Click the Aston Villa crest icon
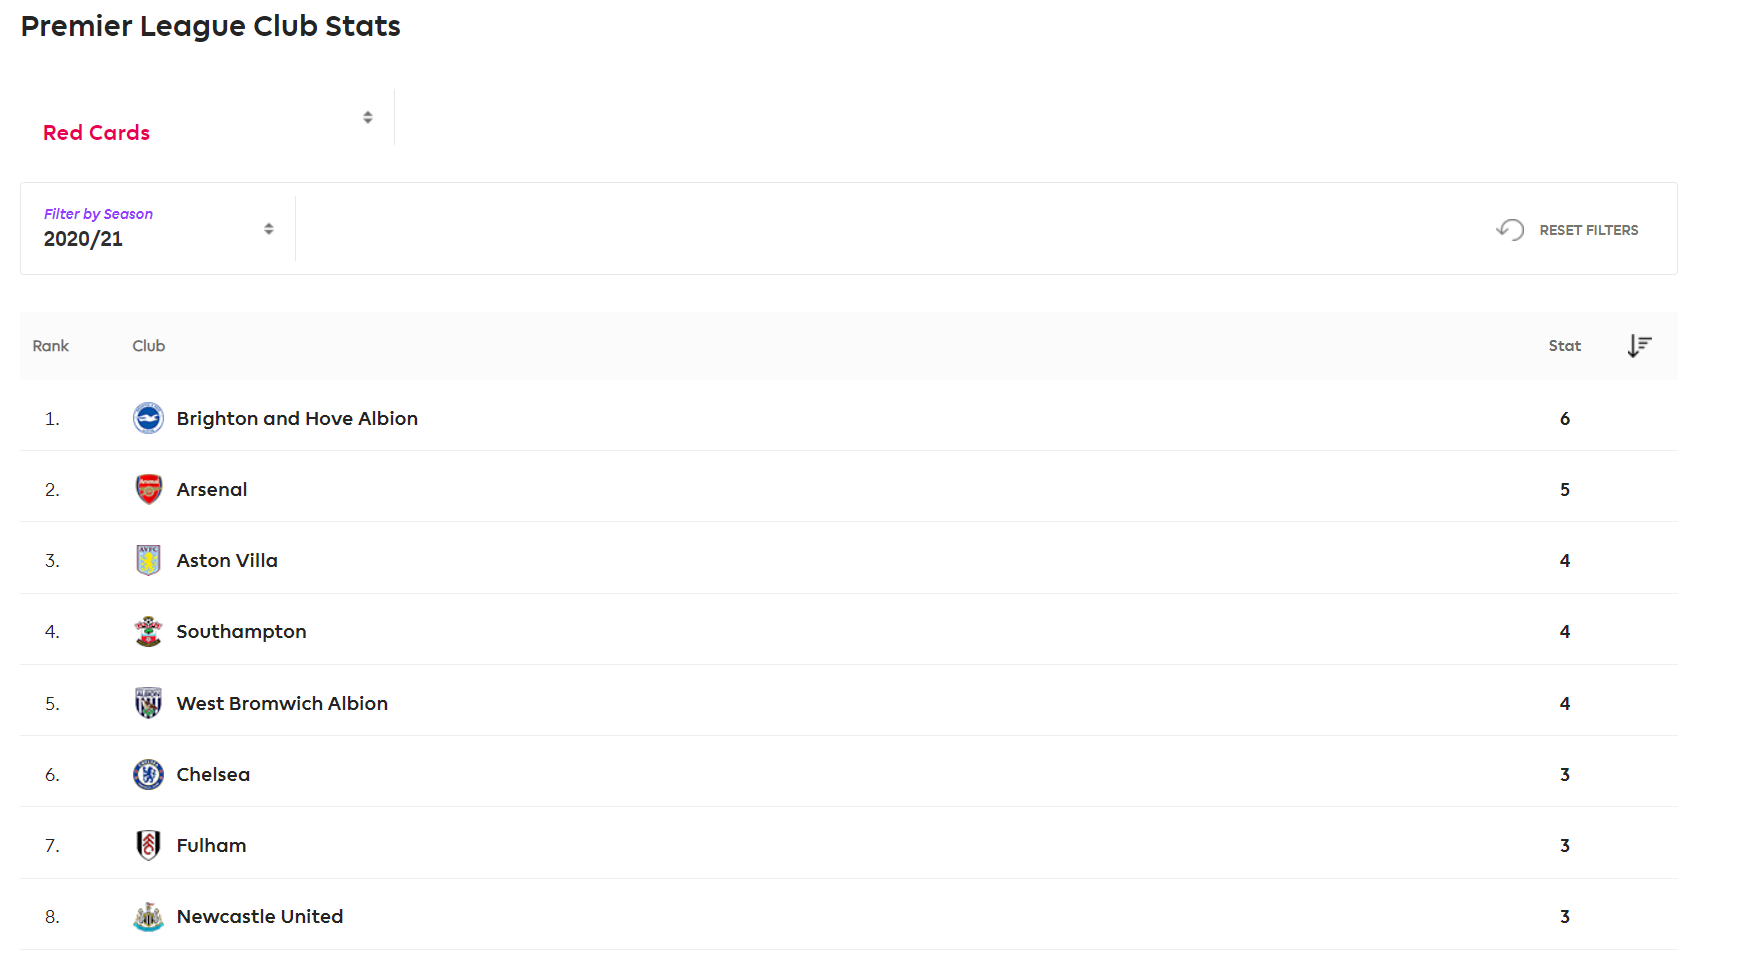Viewport: 1750px width, 953px height. (x=148, y=560)
